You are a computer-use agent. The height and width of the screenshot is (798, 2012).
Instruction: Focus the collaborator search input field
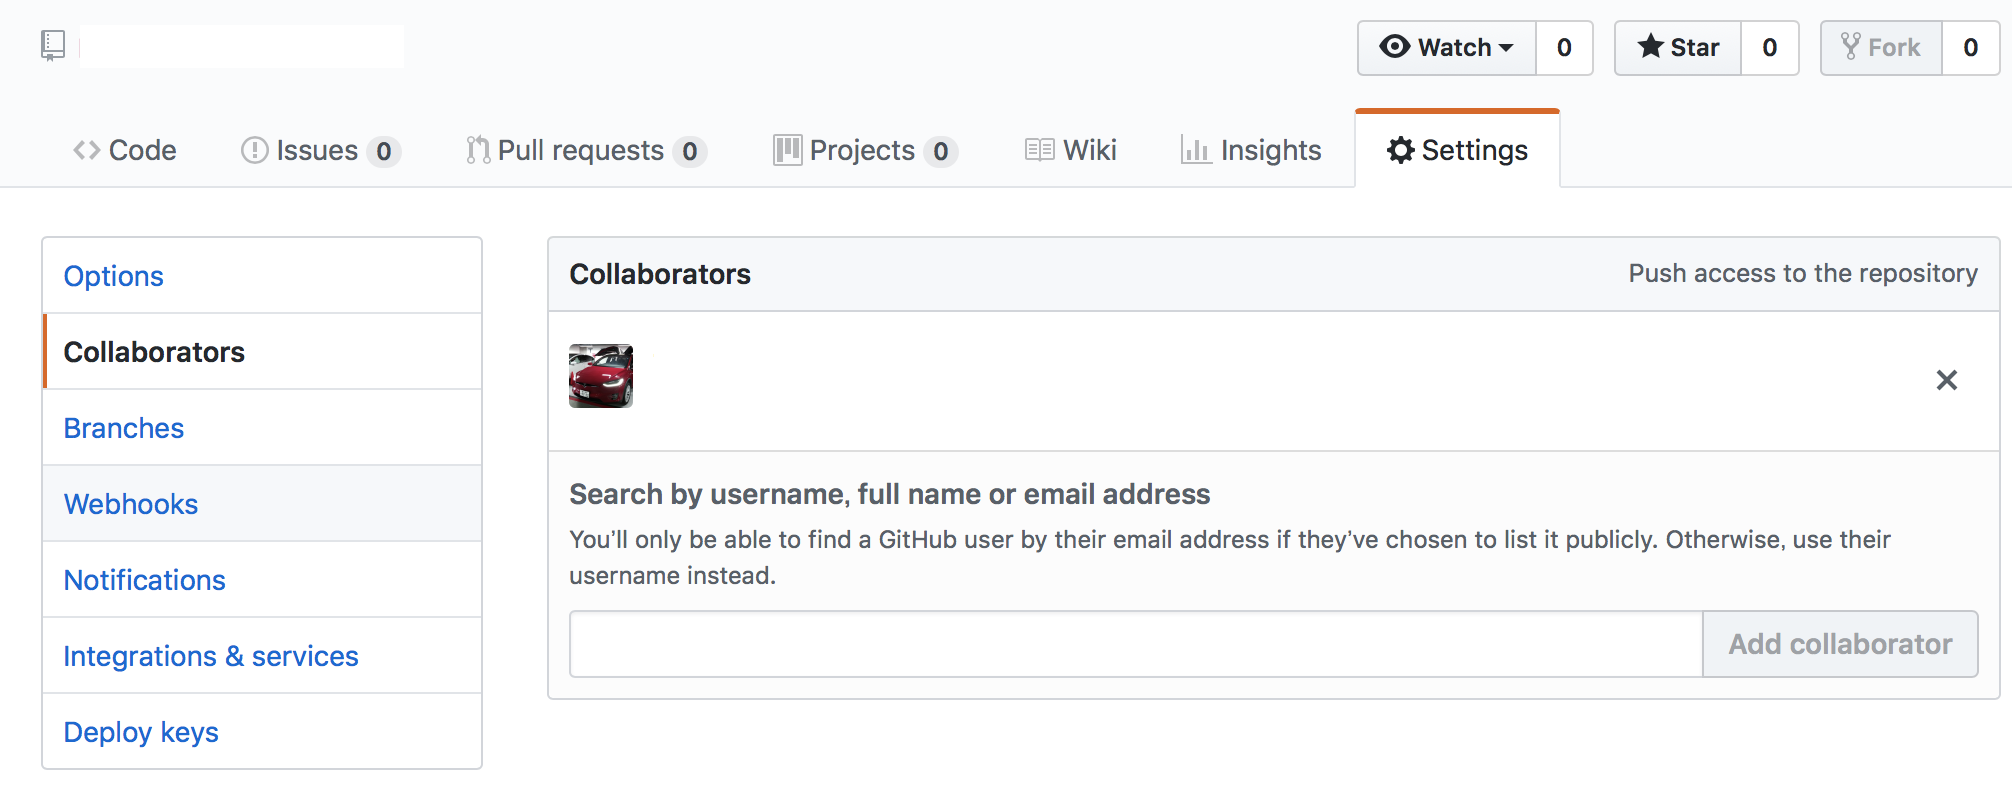1136,644
